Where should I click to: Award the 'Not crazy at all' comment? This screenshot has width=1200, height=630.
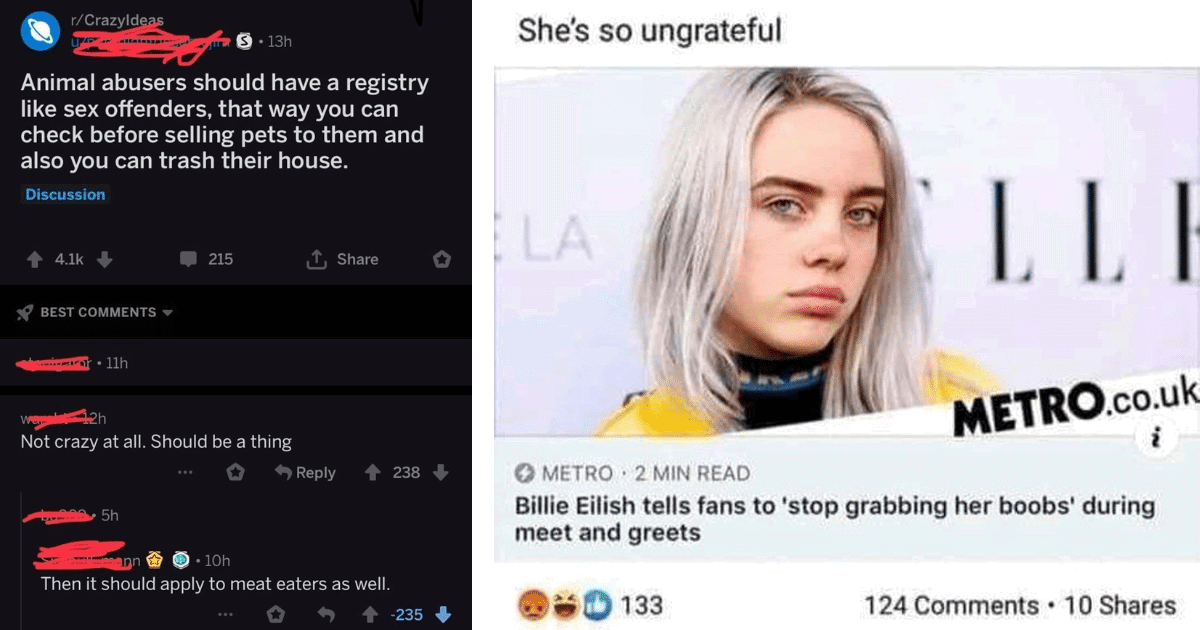pyautogui.click(x=235, y=472)
